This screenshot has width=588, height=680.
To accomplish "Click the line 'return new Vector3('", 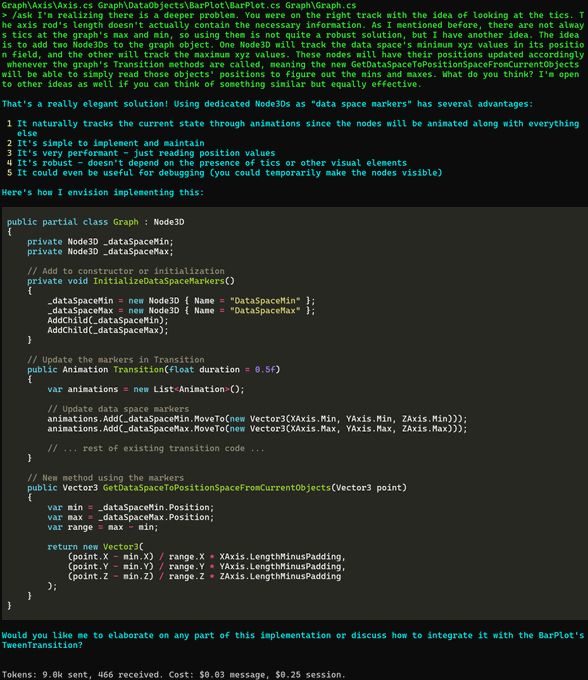I will (95, 547).
